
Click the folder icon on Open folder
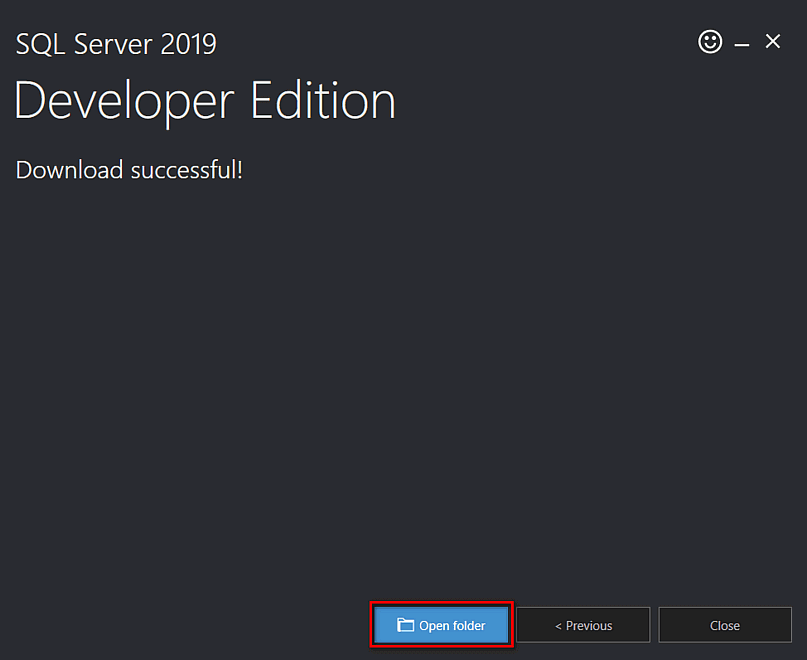tap(405, 625)
